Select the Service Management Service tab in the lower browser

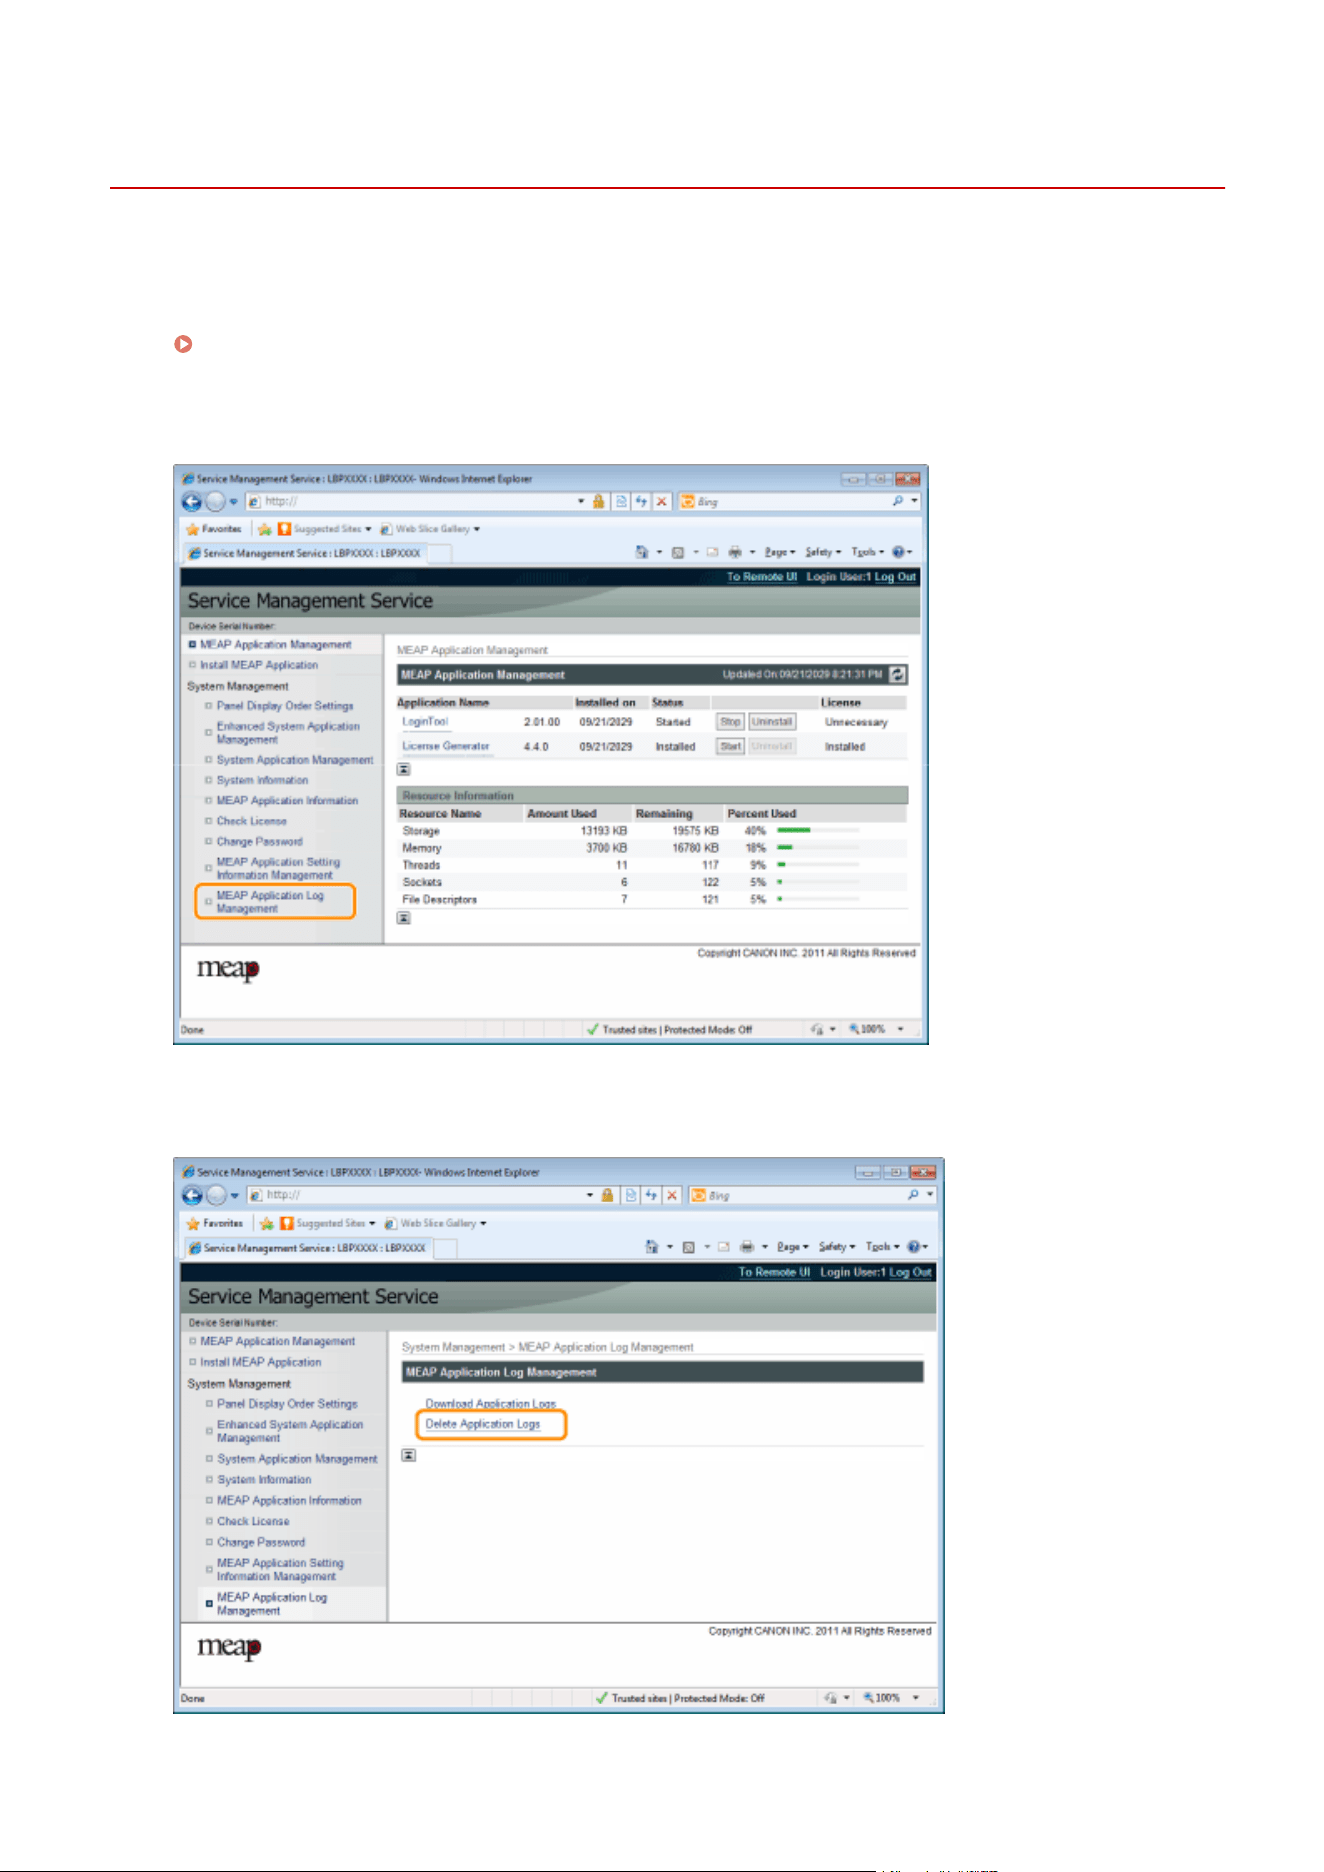pos(308,1248)
